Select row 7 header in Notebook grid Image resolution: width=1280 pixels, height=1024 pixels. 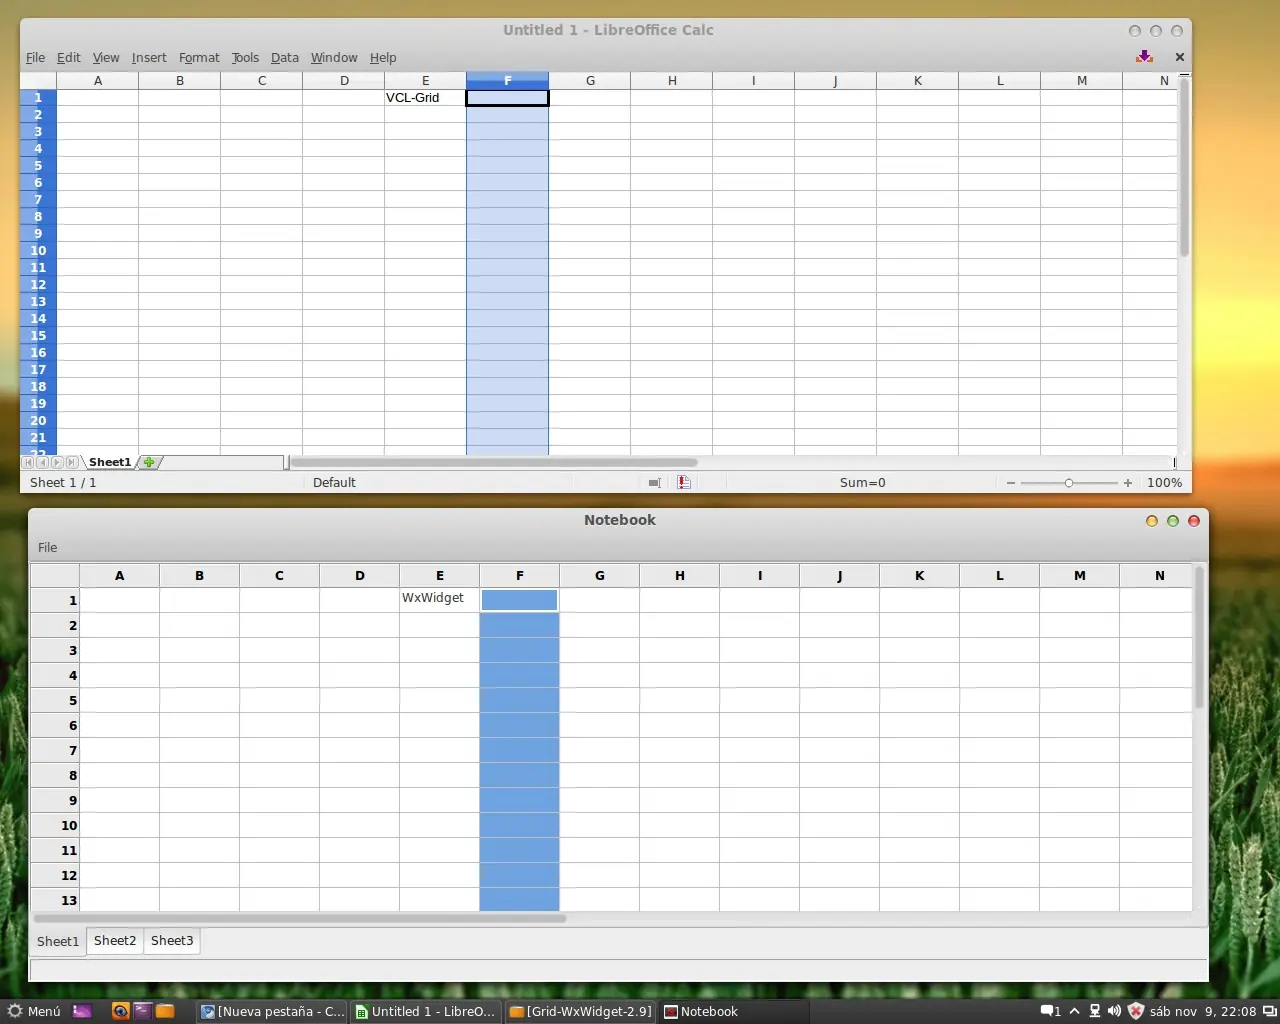[55, 750]
